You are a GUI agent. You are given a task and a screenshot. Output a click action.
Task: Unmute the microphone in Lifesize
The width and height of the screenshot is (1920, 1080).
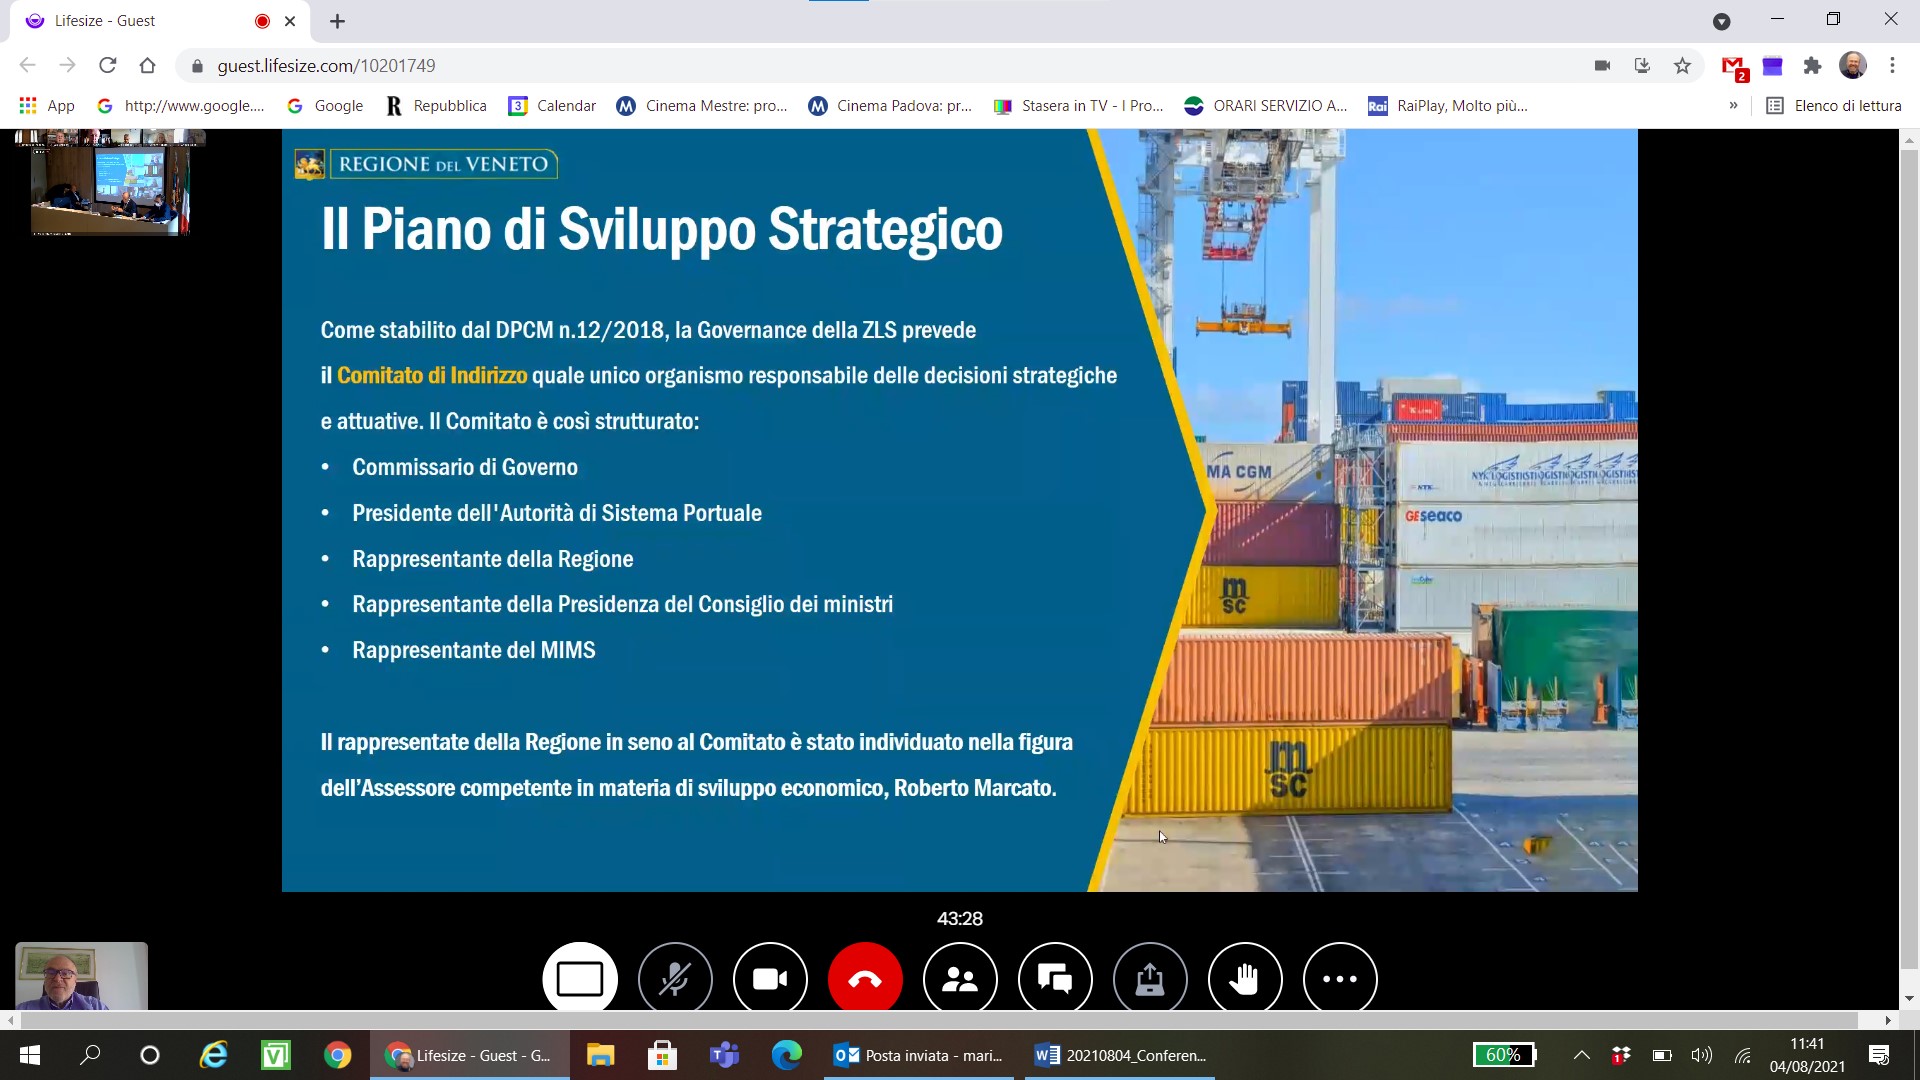pos(675,979)
